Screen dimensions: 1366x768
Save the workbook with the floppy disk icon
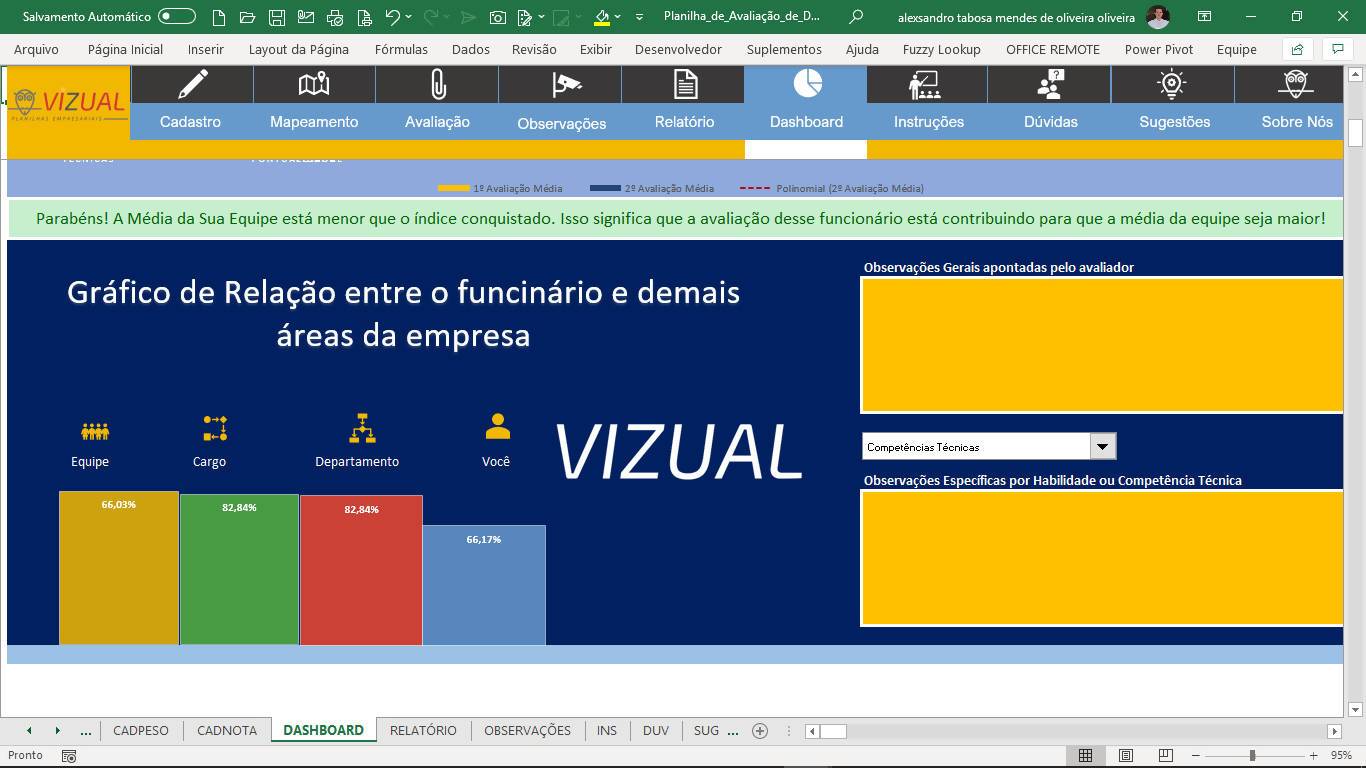277,17
